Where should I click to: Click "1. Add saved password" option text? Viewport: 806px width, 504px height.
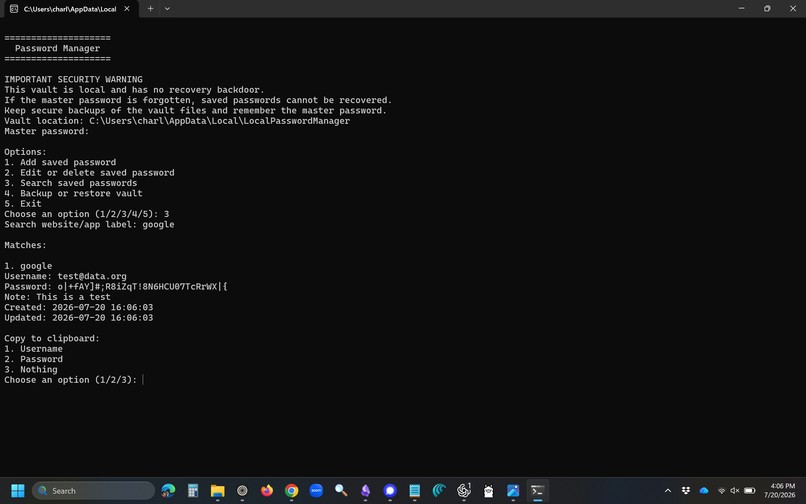60,163
